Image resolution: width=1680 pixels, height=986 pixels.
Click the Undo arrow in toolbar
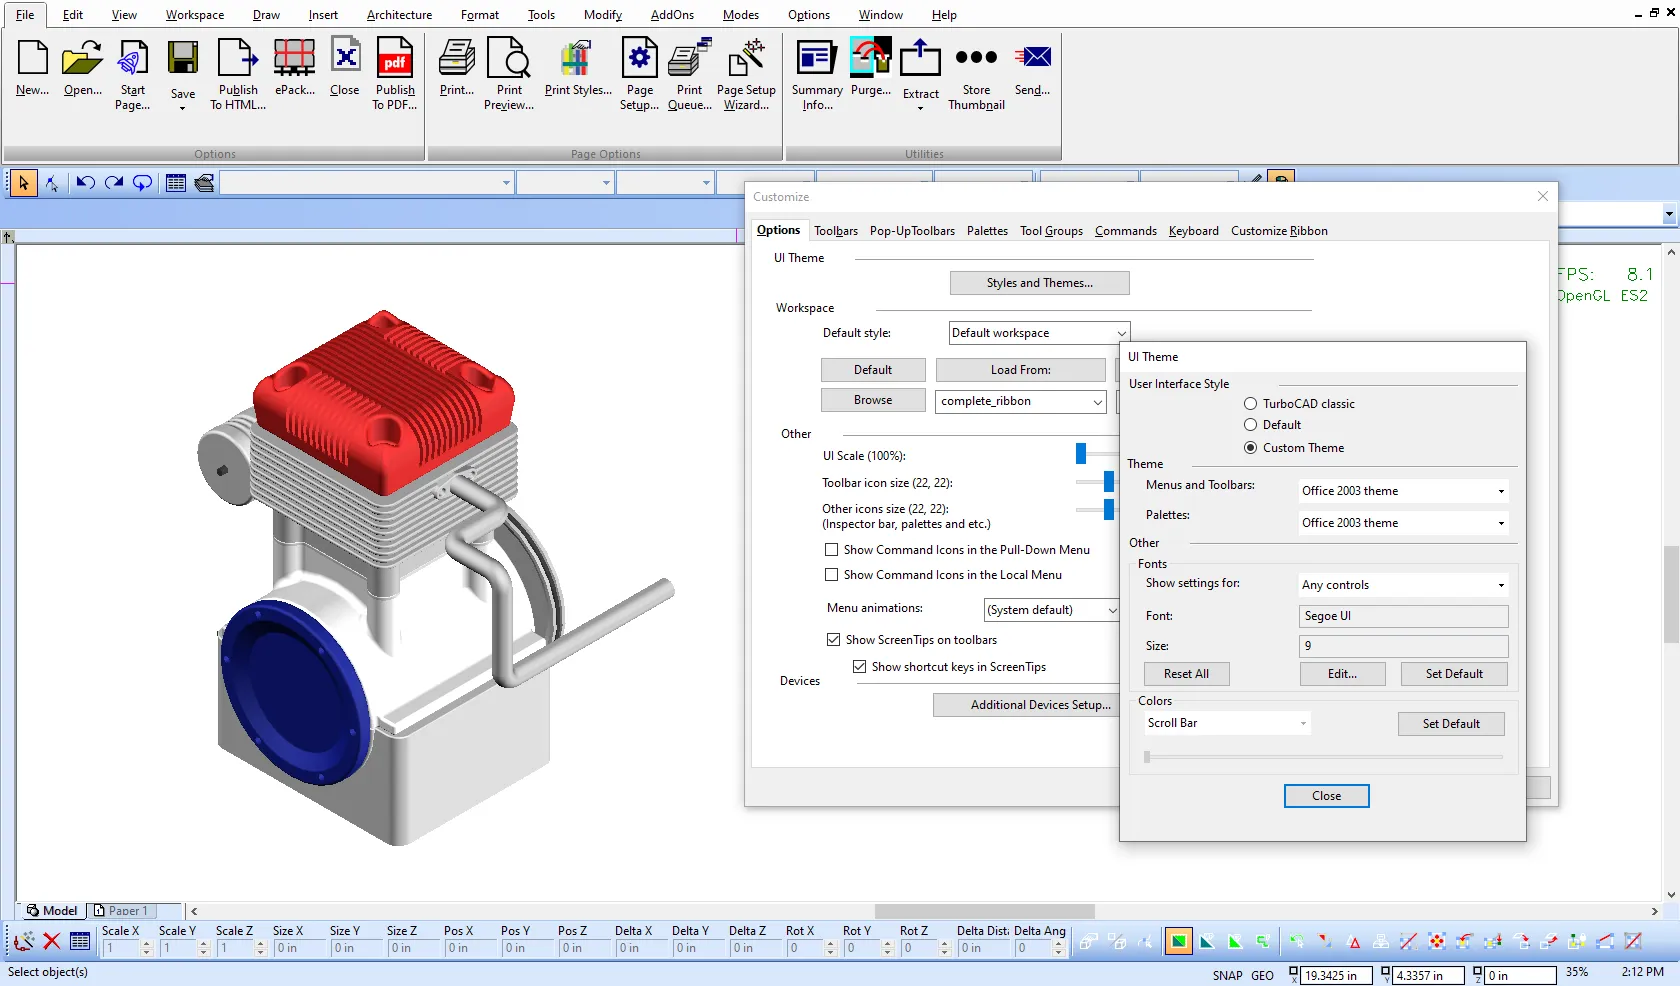click(x=85, y=183)
